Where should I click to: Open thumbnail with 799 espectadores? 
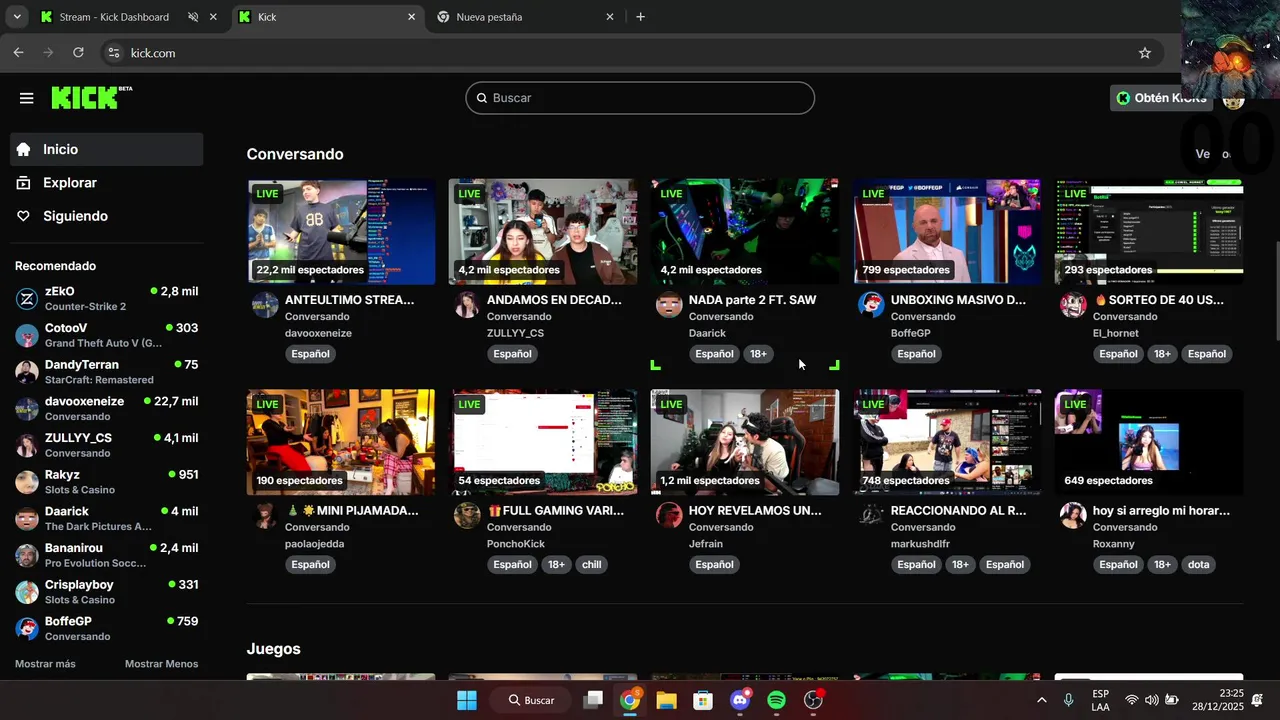[947, 232]
